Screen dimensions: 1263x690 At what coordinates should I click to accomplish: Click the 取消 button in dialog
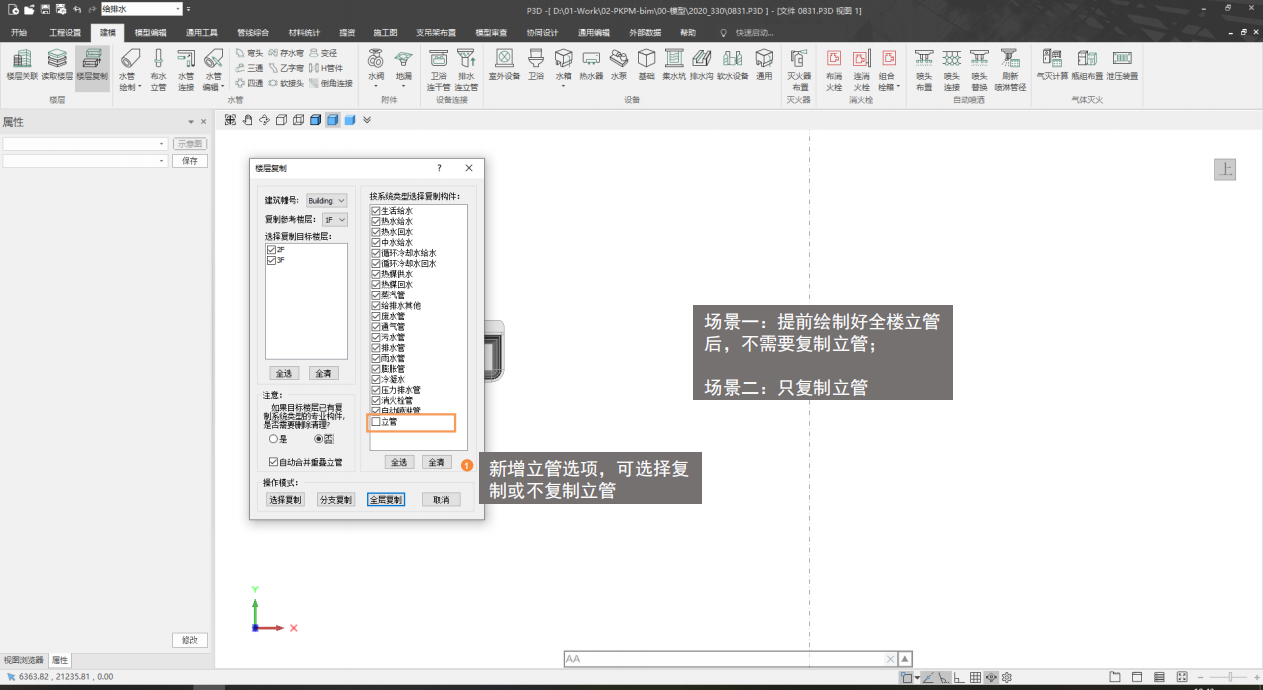[441, 499]
